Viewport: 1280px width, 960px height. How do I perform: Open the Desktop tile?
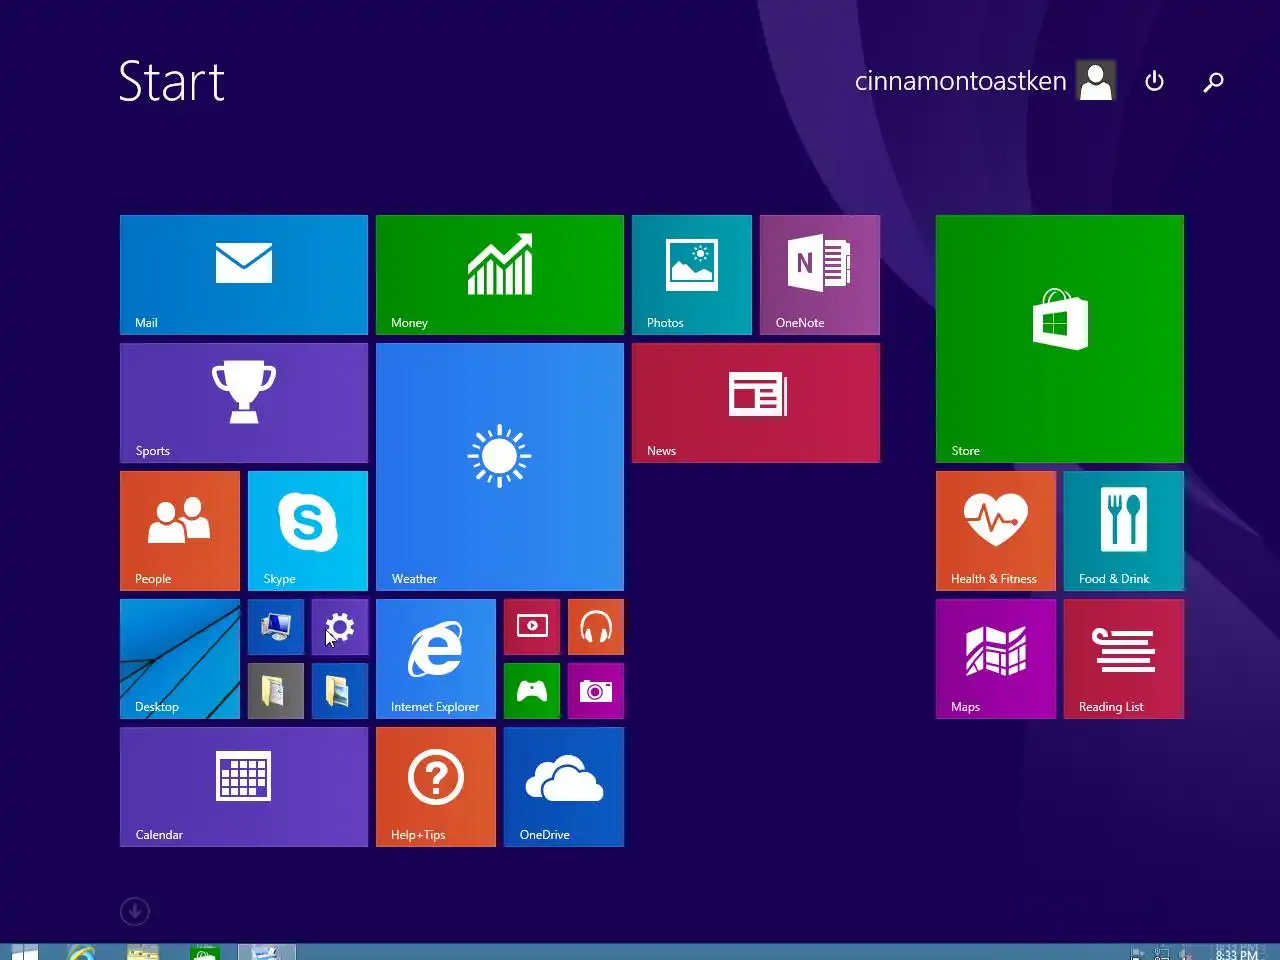(x=180, y=659)
